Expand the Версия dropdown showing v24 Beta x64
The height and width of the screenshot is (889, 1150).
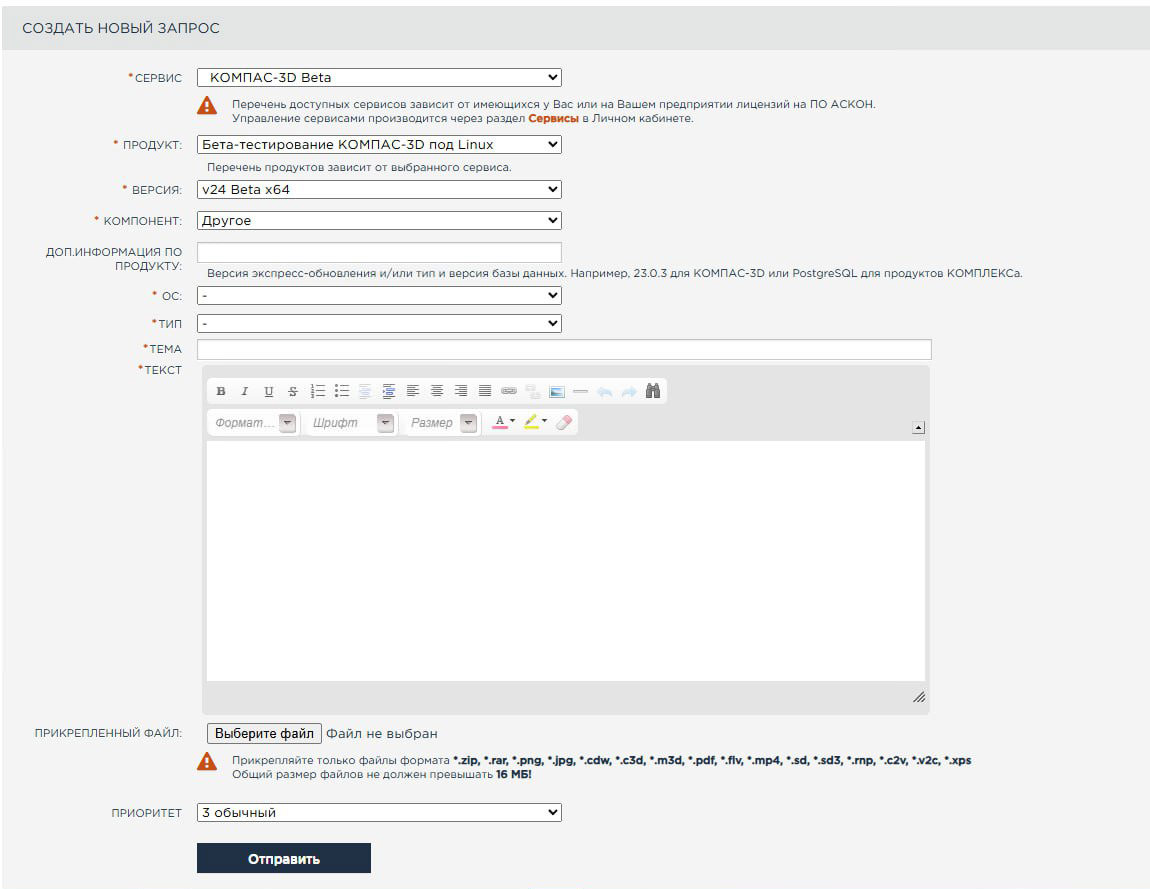pyautogui.click(x=379, y=189)
